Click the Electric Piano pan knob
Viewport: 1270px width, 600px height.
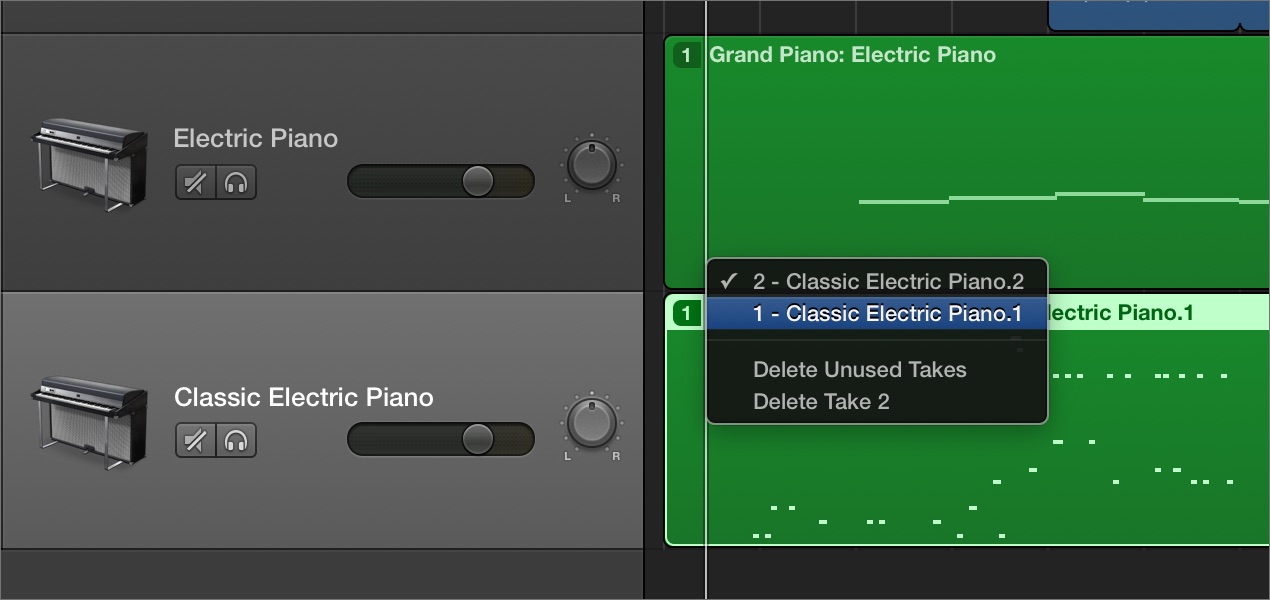pyautogui.click(x=591, y=166)
